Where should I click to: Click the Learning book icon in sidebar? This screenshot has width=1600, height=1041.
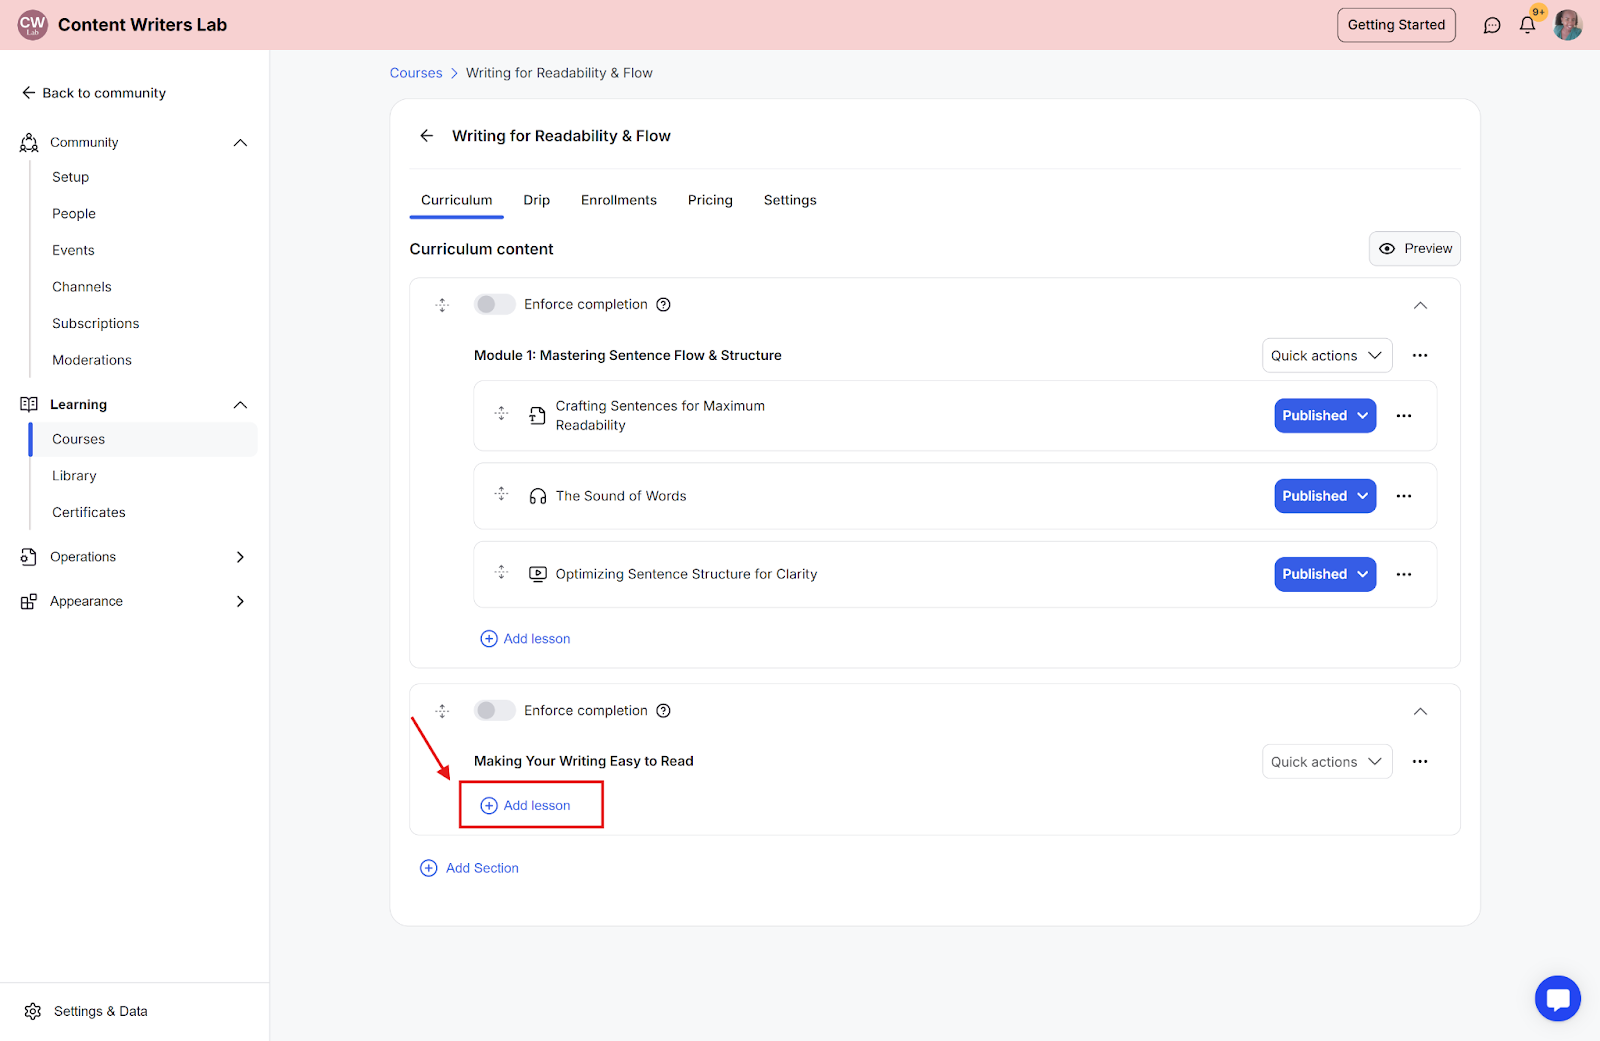[x=29, y=405]
